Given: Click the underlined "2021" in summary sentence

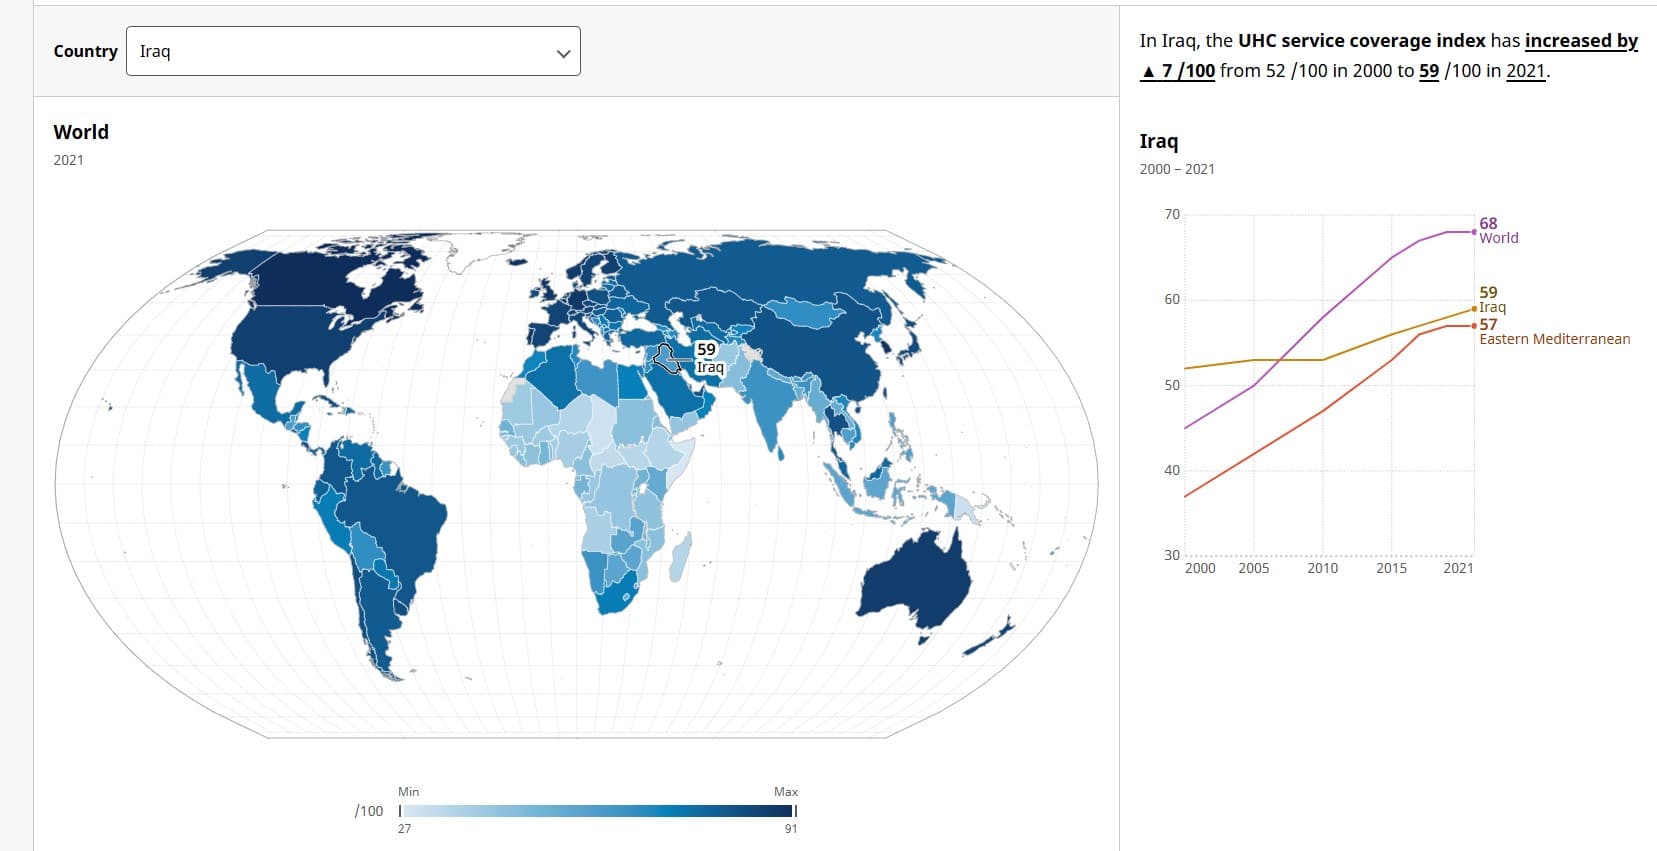Looking at the screenshot, I should click(x=1525, y=71).
